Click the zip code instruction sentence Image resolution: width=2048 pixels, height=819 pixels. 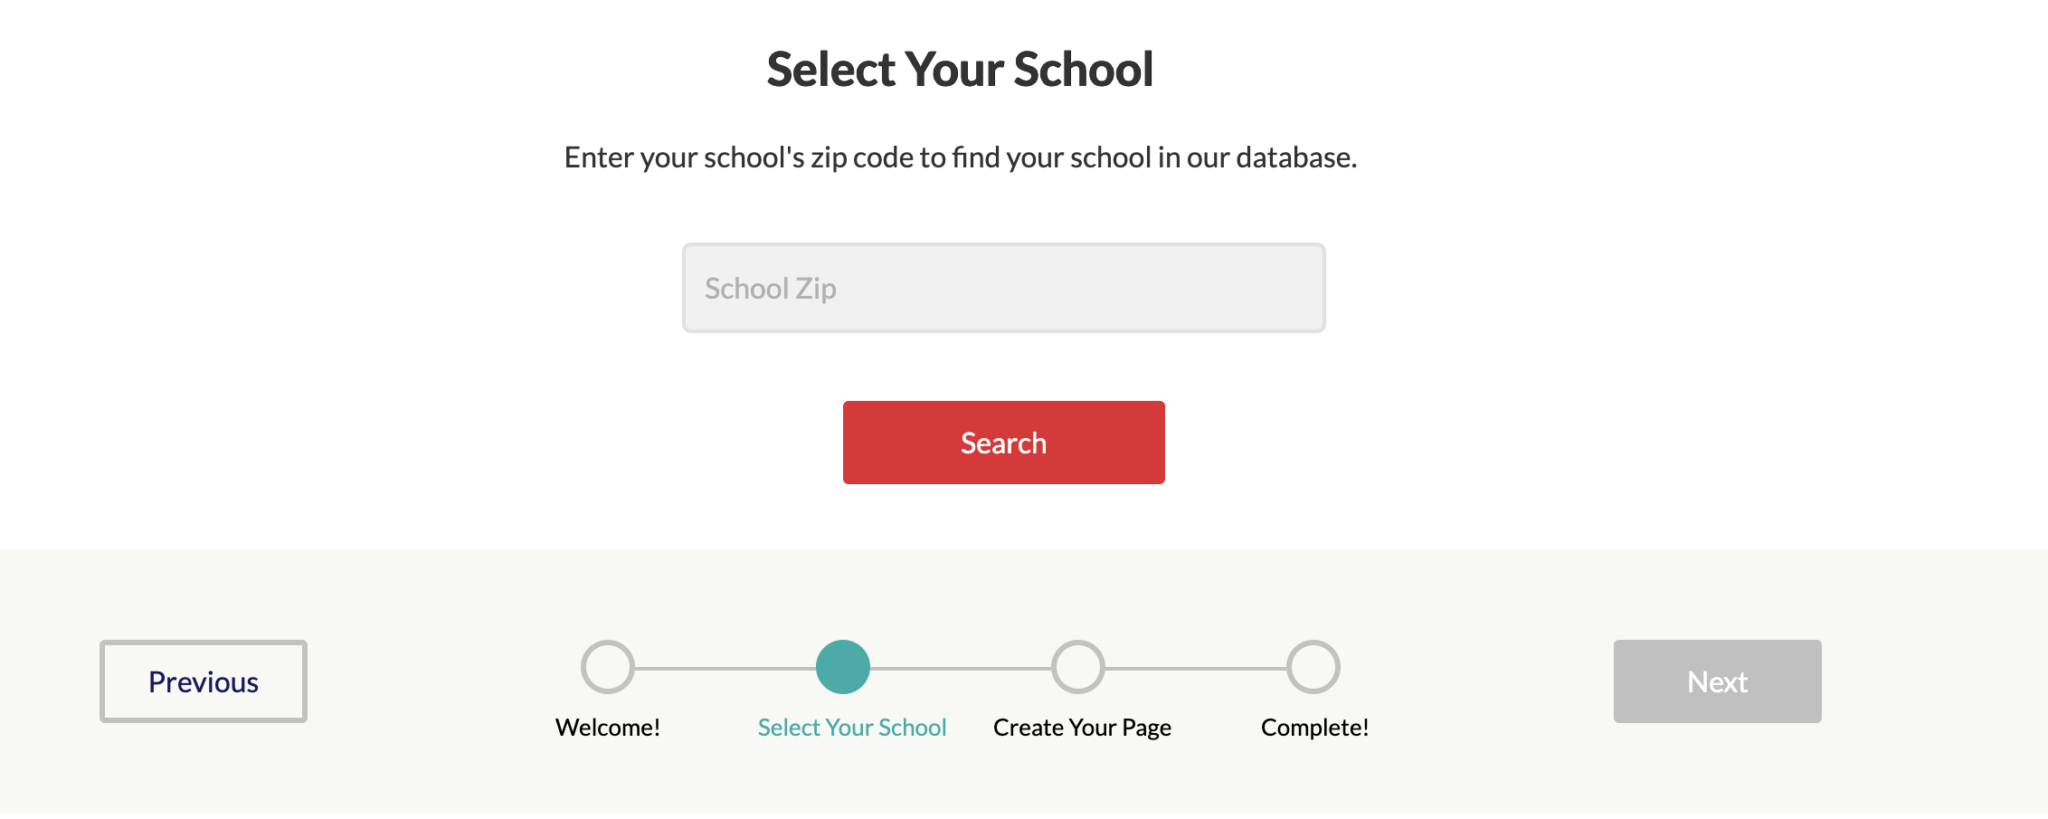960,158
